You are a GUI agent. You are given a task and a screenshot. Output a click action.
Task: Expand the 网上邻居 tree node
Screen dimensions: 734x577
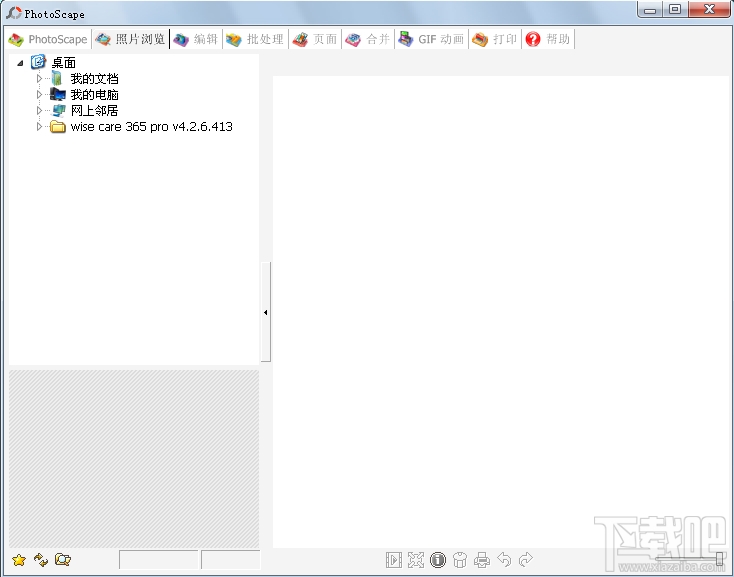point(39,110)
